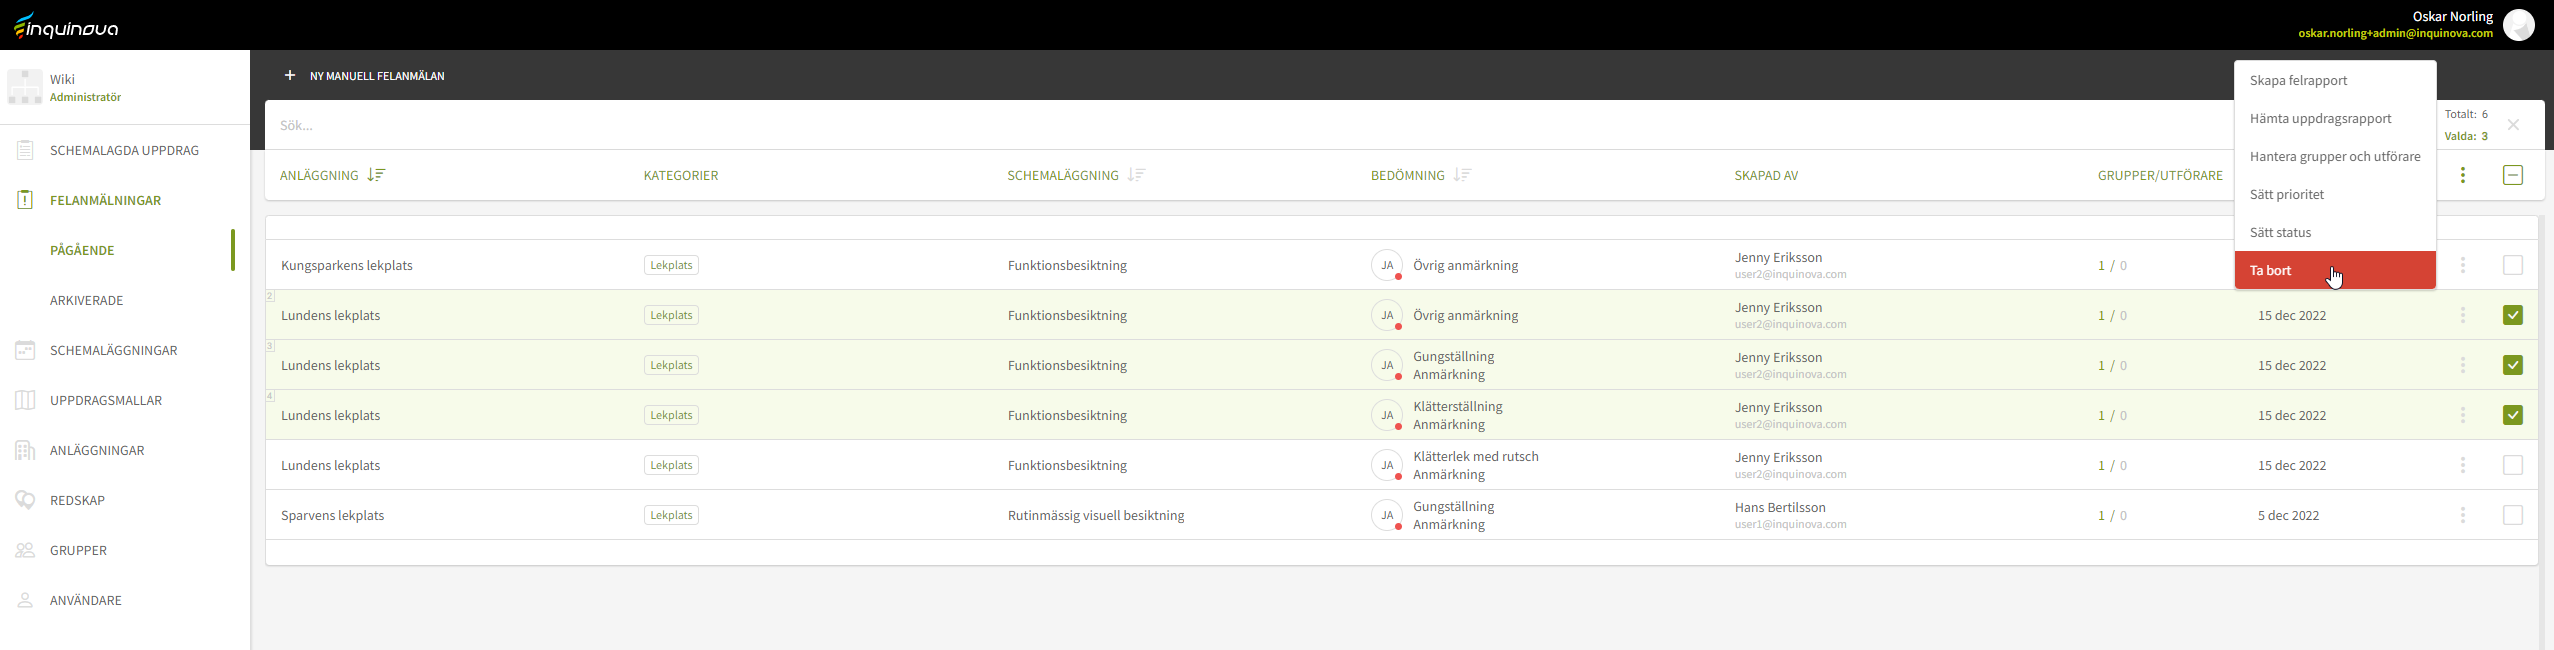Image resolution: width=2554 pixels, height=650 pixels.
Task: Open Schemalagda uppdrag from sidebar icon
Action: 25,150
